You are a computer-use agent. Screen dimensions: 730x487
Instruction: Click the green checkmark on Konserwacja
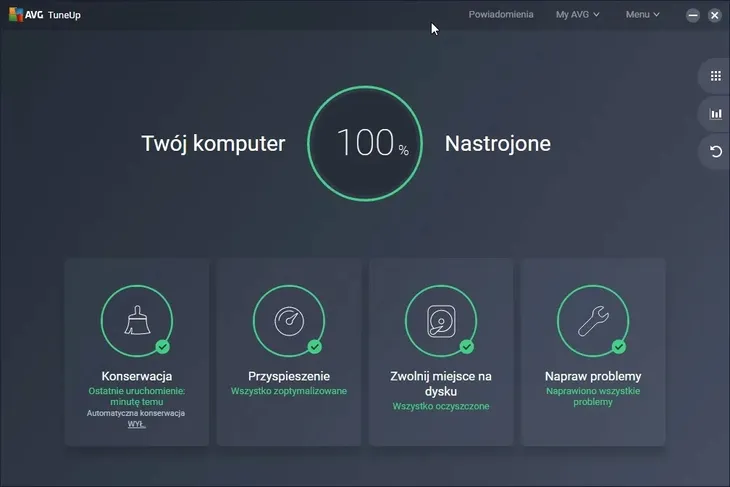162,347
